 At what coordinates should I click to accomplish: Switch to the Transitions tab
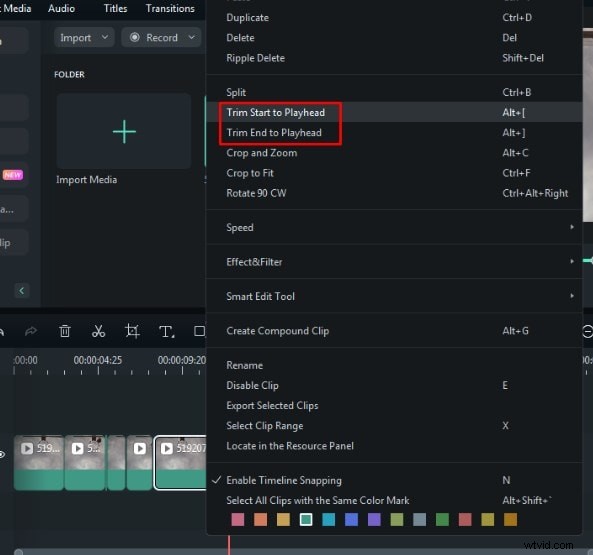tap(170, 8)
